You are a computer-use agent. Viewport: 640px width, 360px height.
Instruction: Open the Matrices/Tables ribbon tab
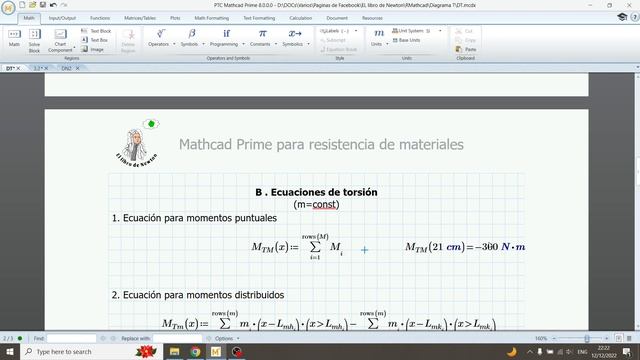click(x=140, y=18)
